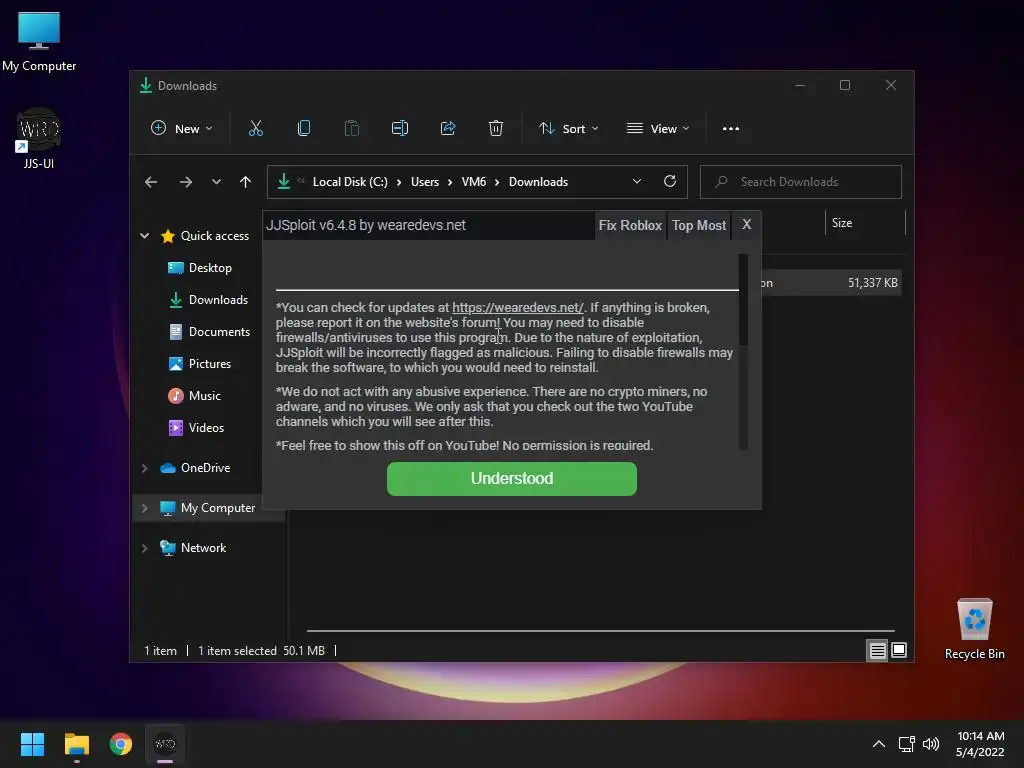Select the Recycle Bin desktop icon
The image size is (1024, 768).
(x=974, y=629)
